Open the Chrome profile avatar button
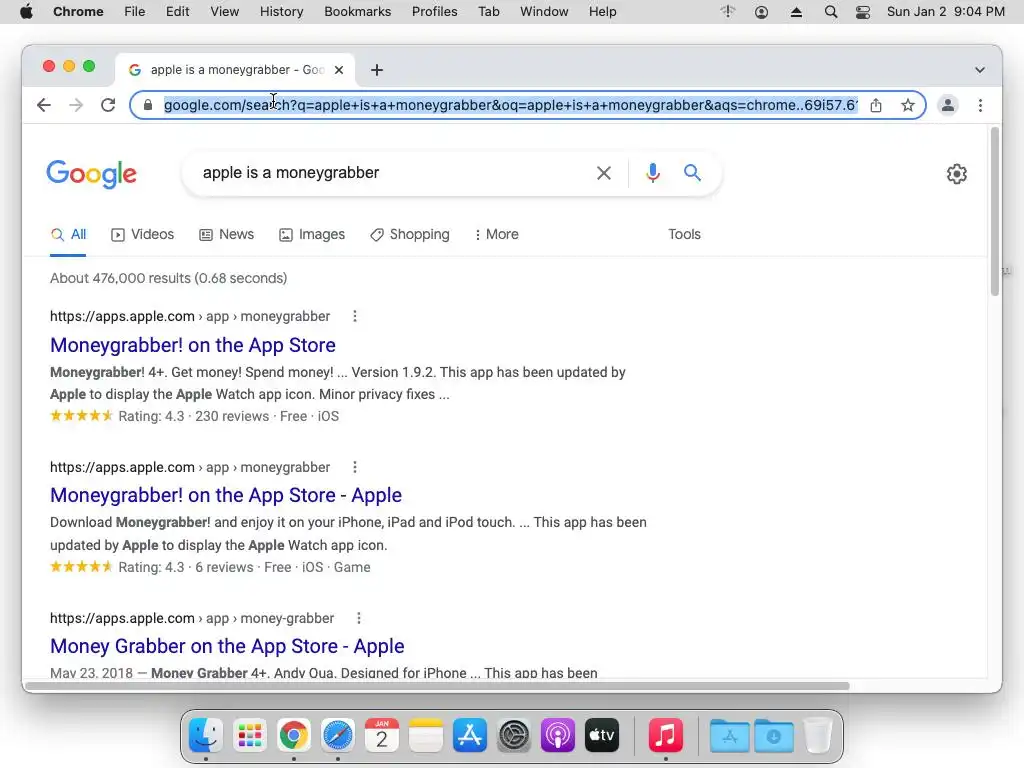The height and width of the screenshot is (768, 1024). click(948, 105)
